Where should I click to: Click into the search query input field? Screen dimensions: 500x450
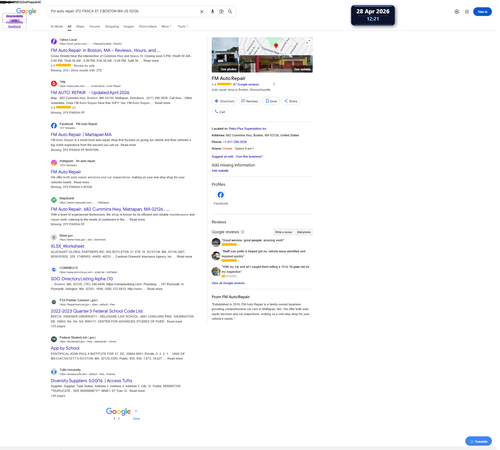[x=123, y=11]
